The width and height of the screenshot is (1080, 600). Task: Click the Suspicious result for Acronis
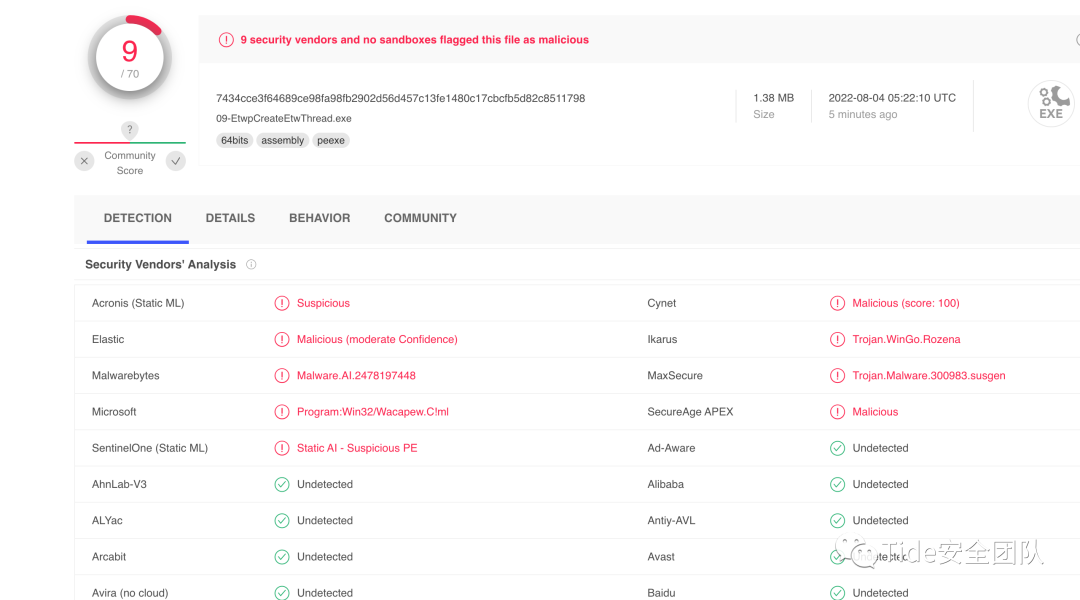click(323, 303)
